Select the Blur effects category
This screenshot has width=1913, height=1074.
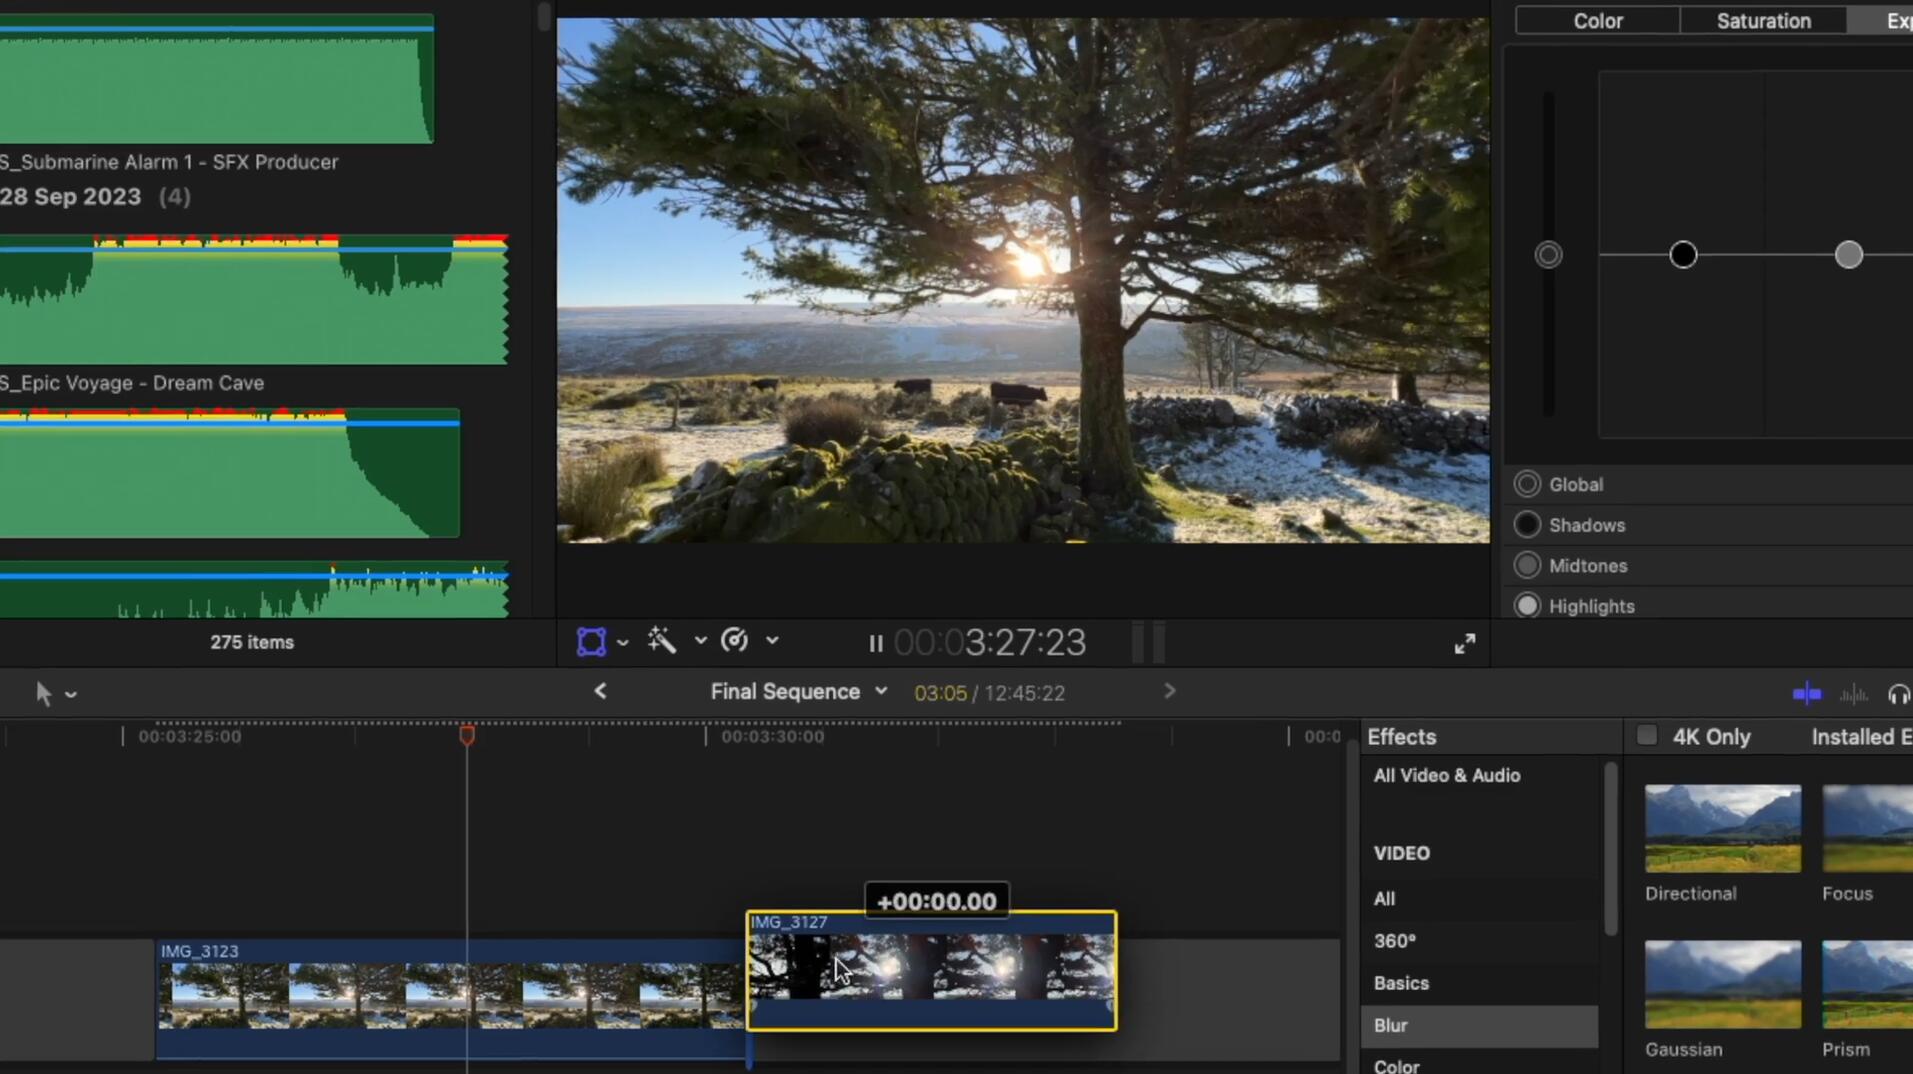pos(1390,1025)
